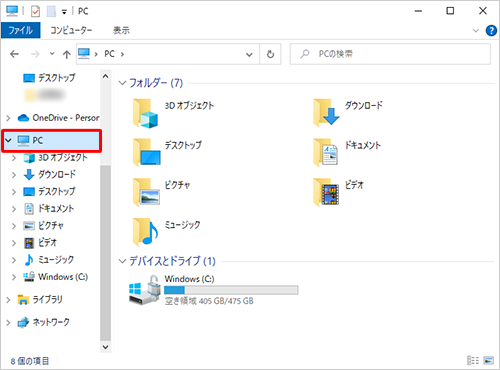Collapse the フォルダー (7) group
This screenshot has width=500, height=370.
coord(122,83)
